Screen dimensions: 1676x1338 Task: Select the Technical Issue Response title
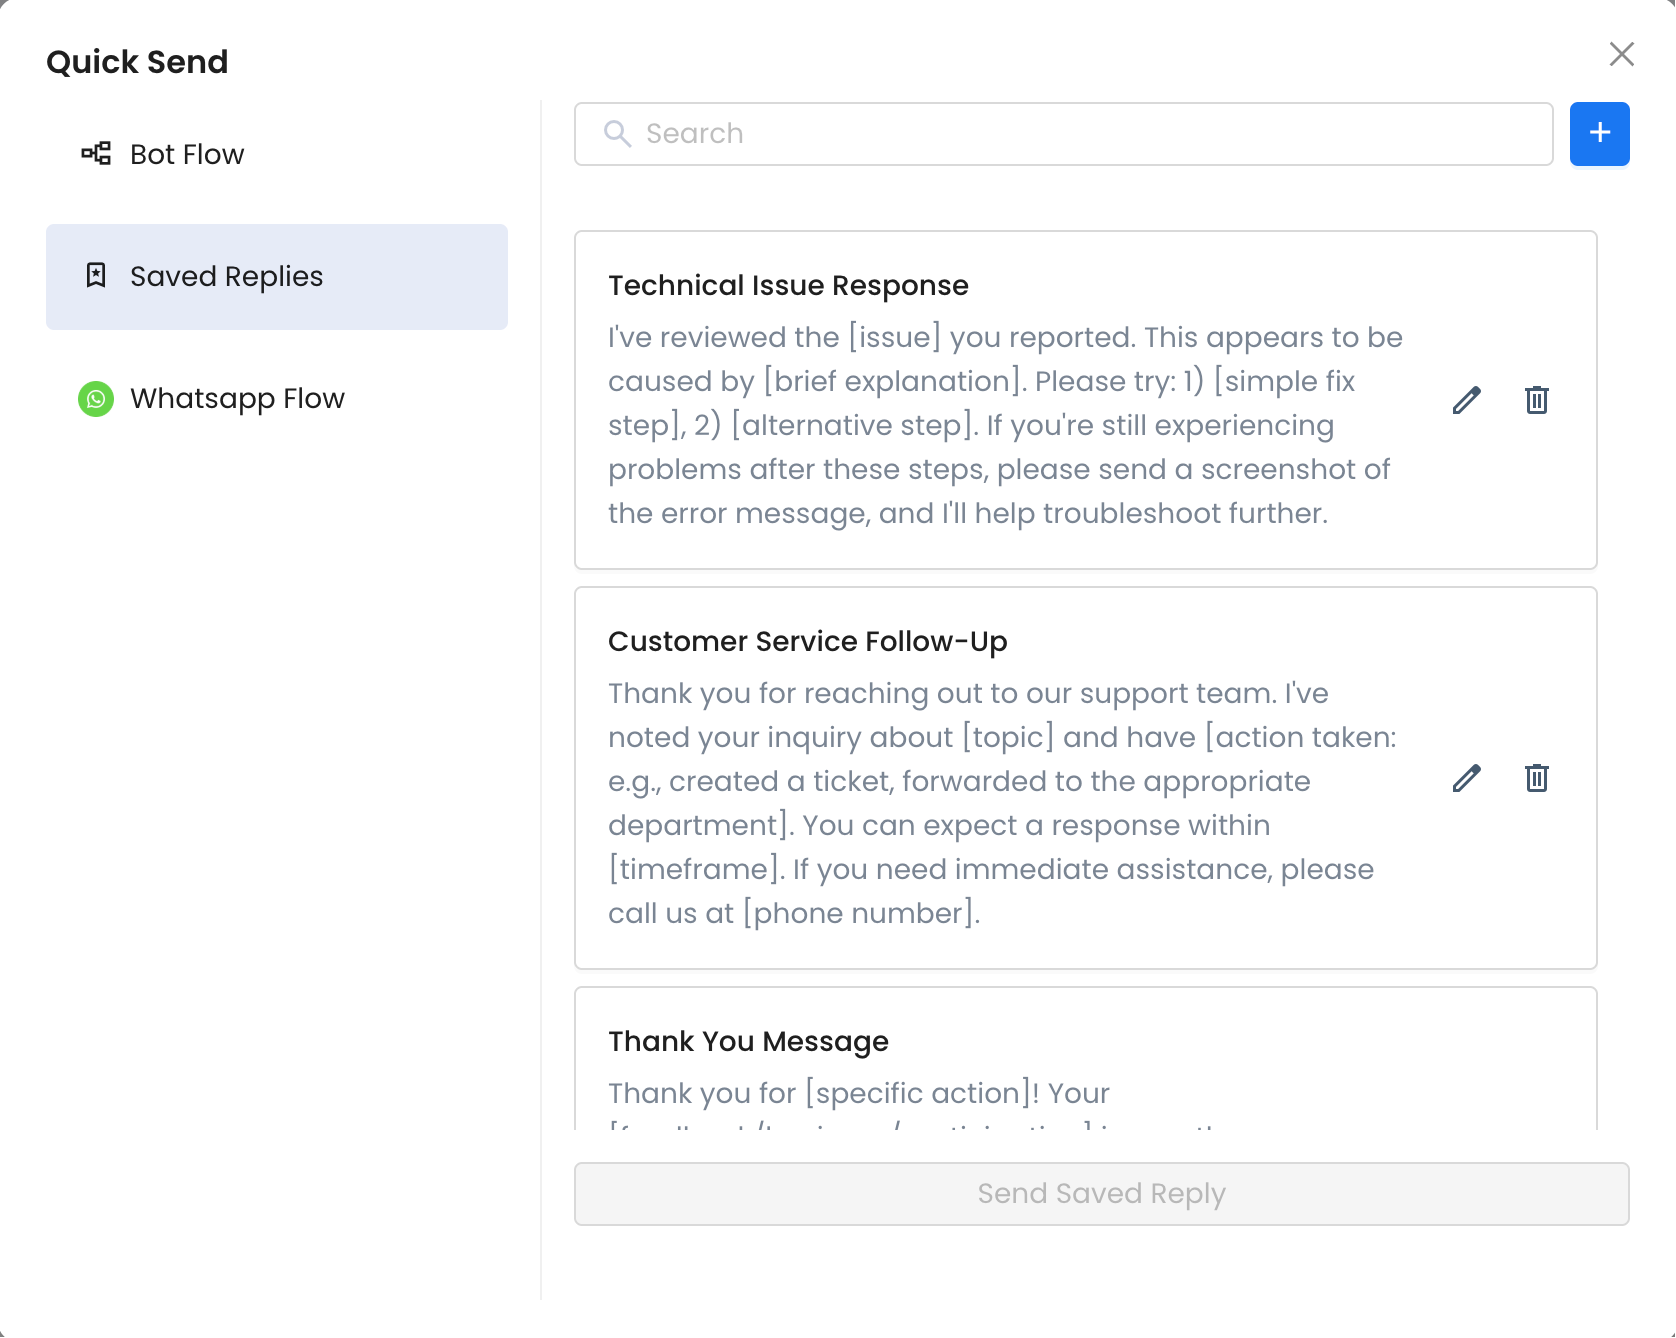tap(788, 286)
